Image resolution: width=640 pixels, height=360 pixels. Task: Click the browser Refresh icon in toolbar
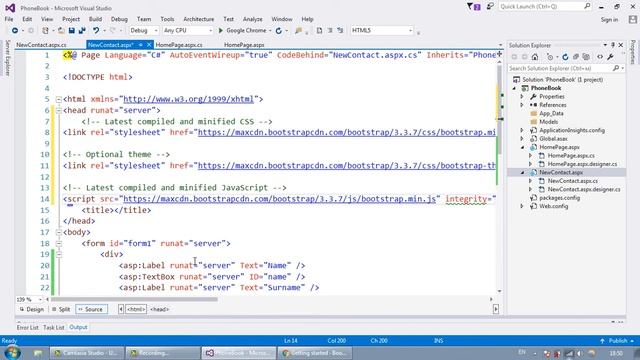pos(279,31)
